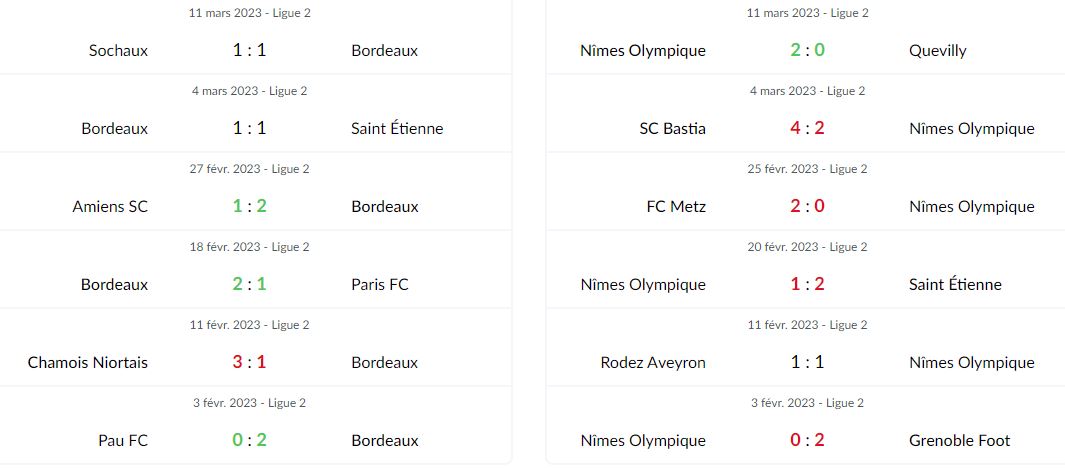The width and height of the screenshot is (1065, 468).
Task: Click the 0:2 Grenoble Foot match score
Action: [x=807, y=441]
